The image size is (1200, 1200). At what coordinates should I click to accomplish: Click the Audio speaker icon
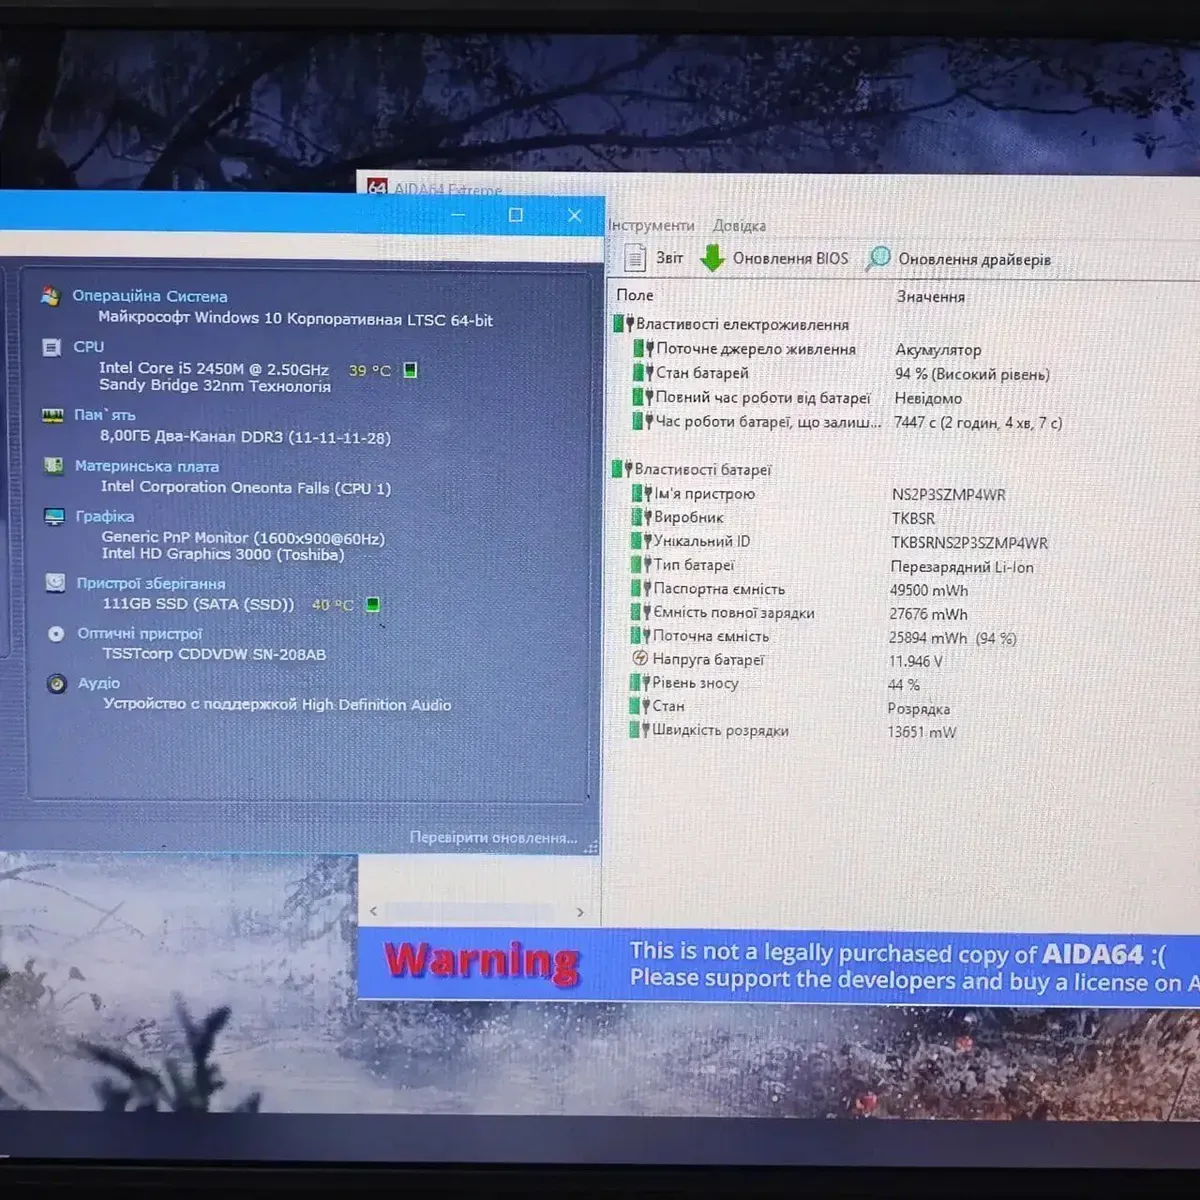[57, 684]
